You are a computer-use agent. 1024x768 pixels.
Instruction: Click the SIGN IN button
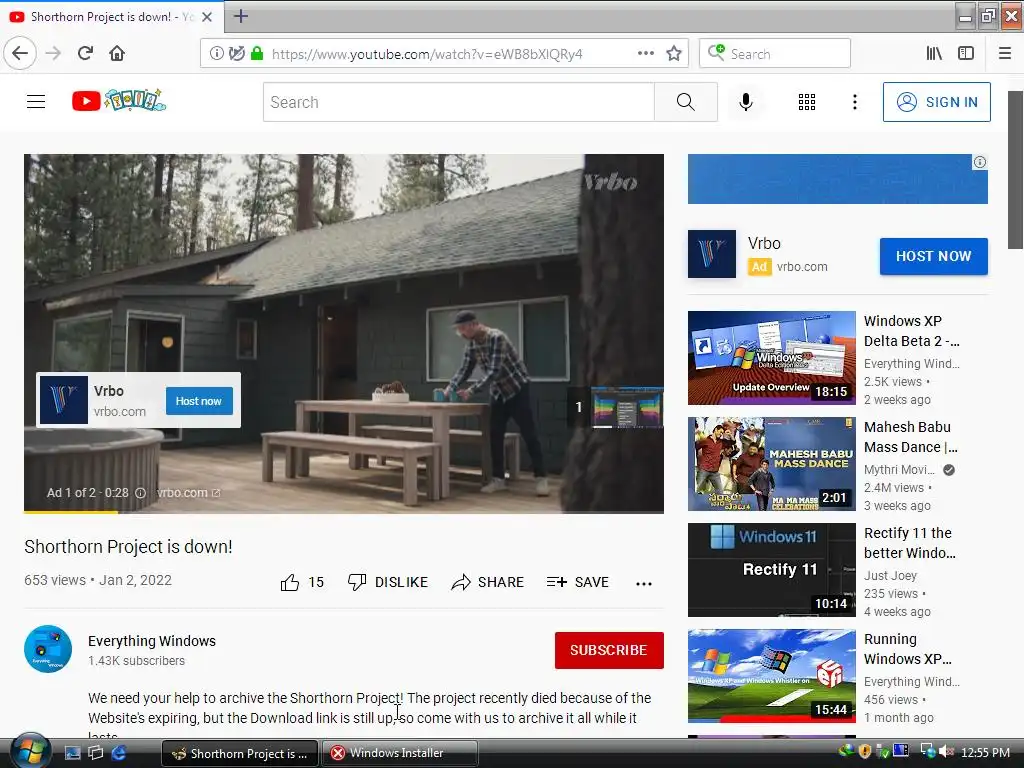point(936,102)
